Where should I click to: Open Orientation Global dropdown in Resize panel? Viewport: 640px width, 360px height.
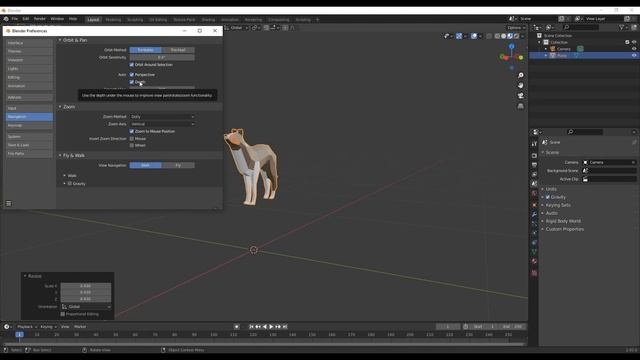86,307
